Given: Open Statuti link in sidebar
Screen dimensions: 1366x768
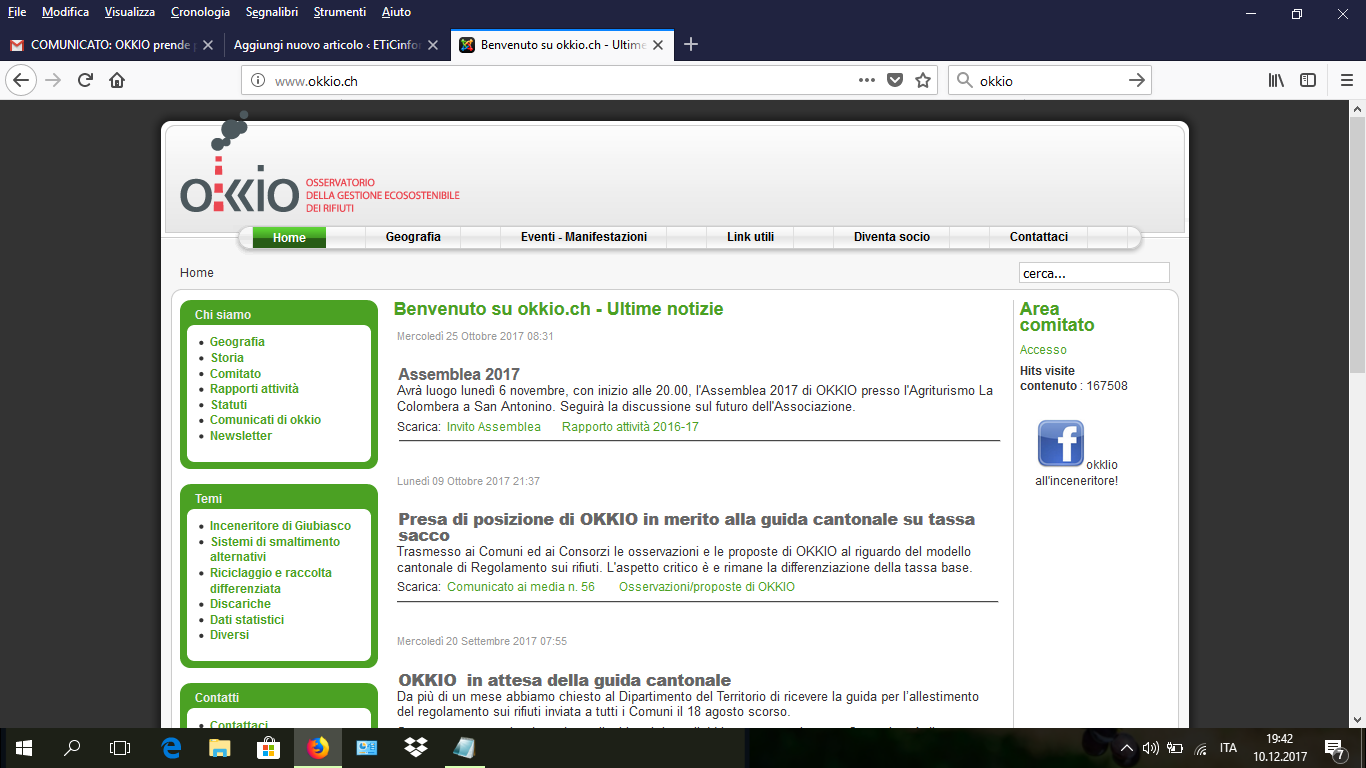Looking at the screenshot, I should 229,405.
